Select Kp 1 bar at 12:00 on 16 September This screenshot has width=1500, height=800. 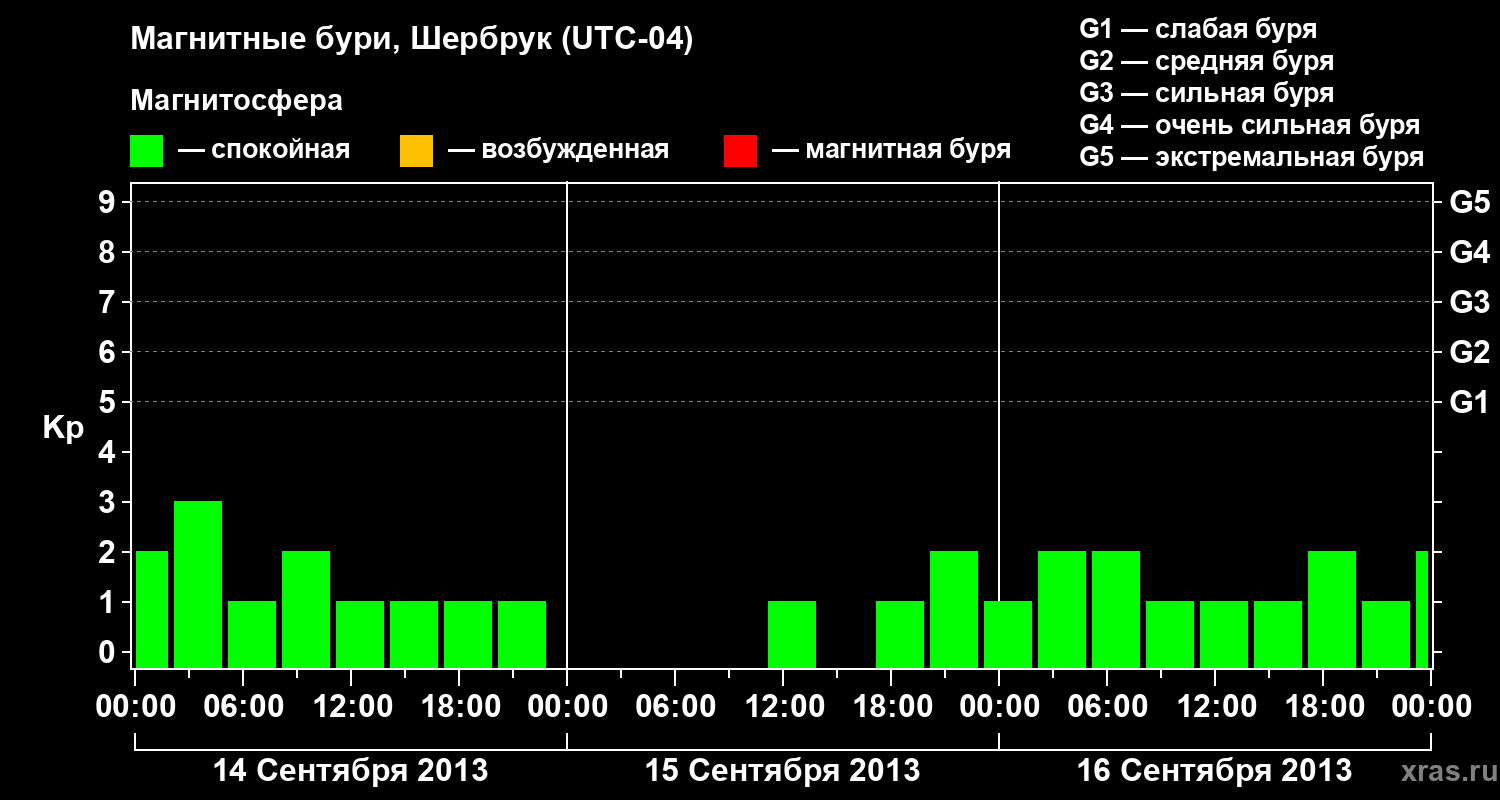(x=1224, y=634)
